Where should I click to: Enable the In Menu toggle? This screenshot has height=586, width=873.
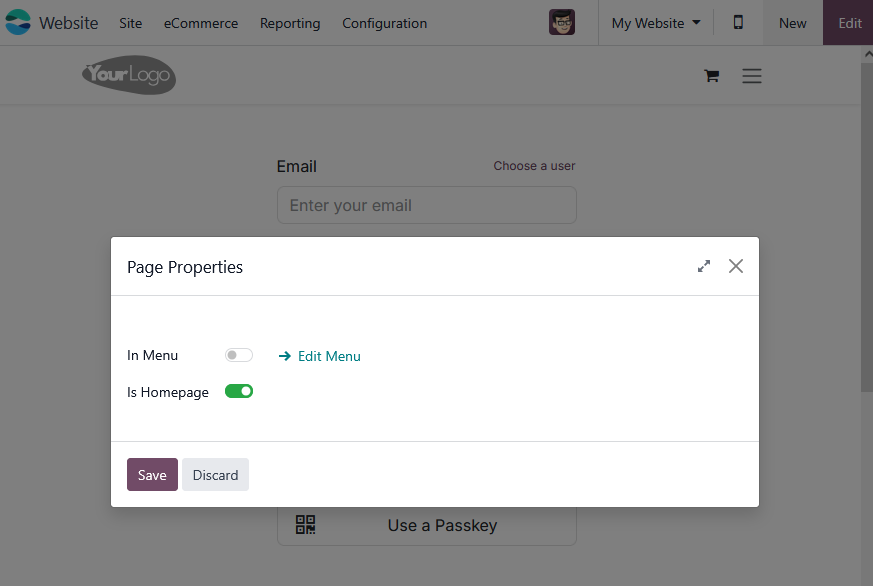(x=239, y=355)
